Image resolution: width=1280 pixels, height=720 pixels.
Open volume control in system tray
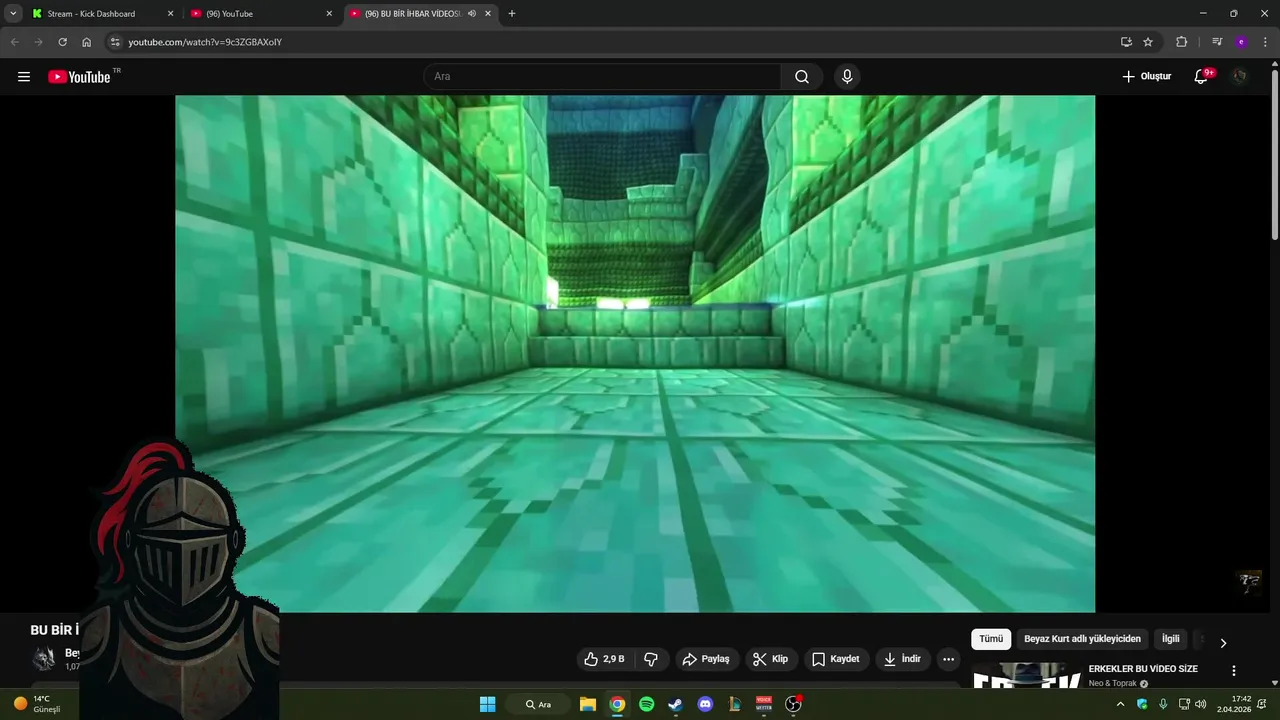point(1200,704)
